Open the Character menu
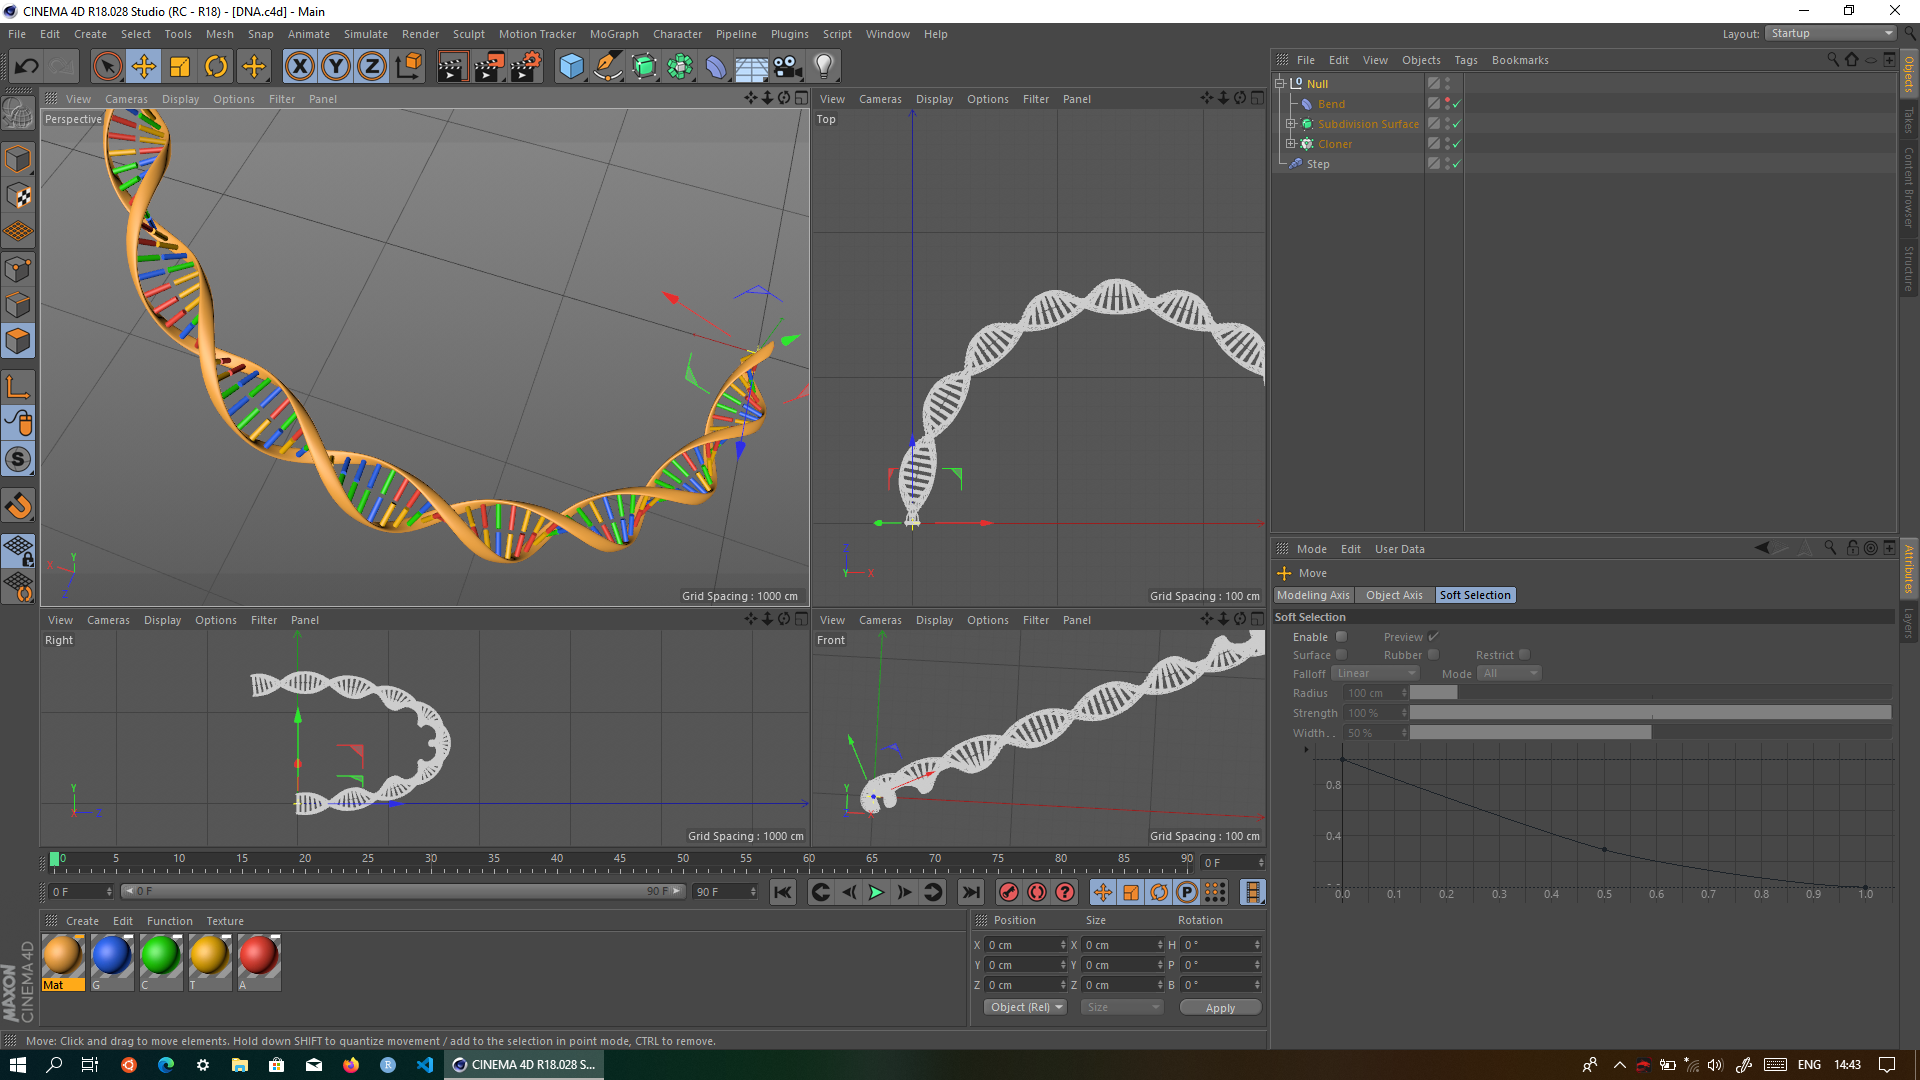Viewport: 1920px width, 1080px height. click(678, 34)
